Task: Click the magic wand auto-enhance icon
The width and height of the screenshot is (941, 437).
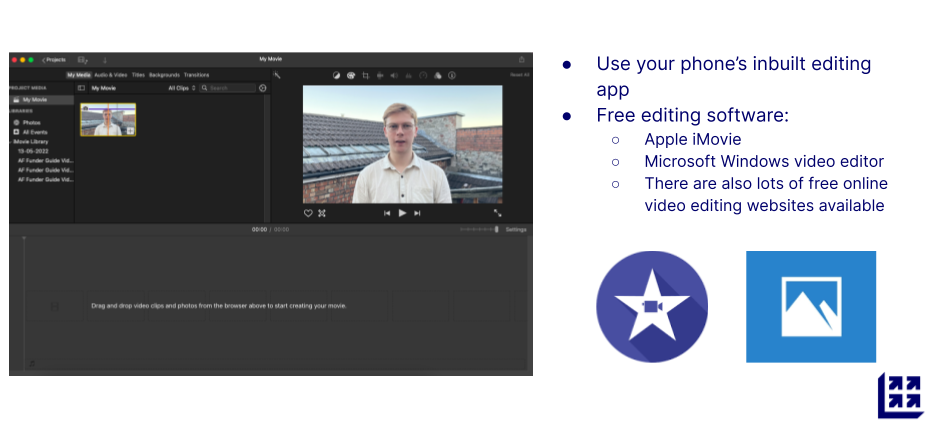Action: [x=277, y=75]
